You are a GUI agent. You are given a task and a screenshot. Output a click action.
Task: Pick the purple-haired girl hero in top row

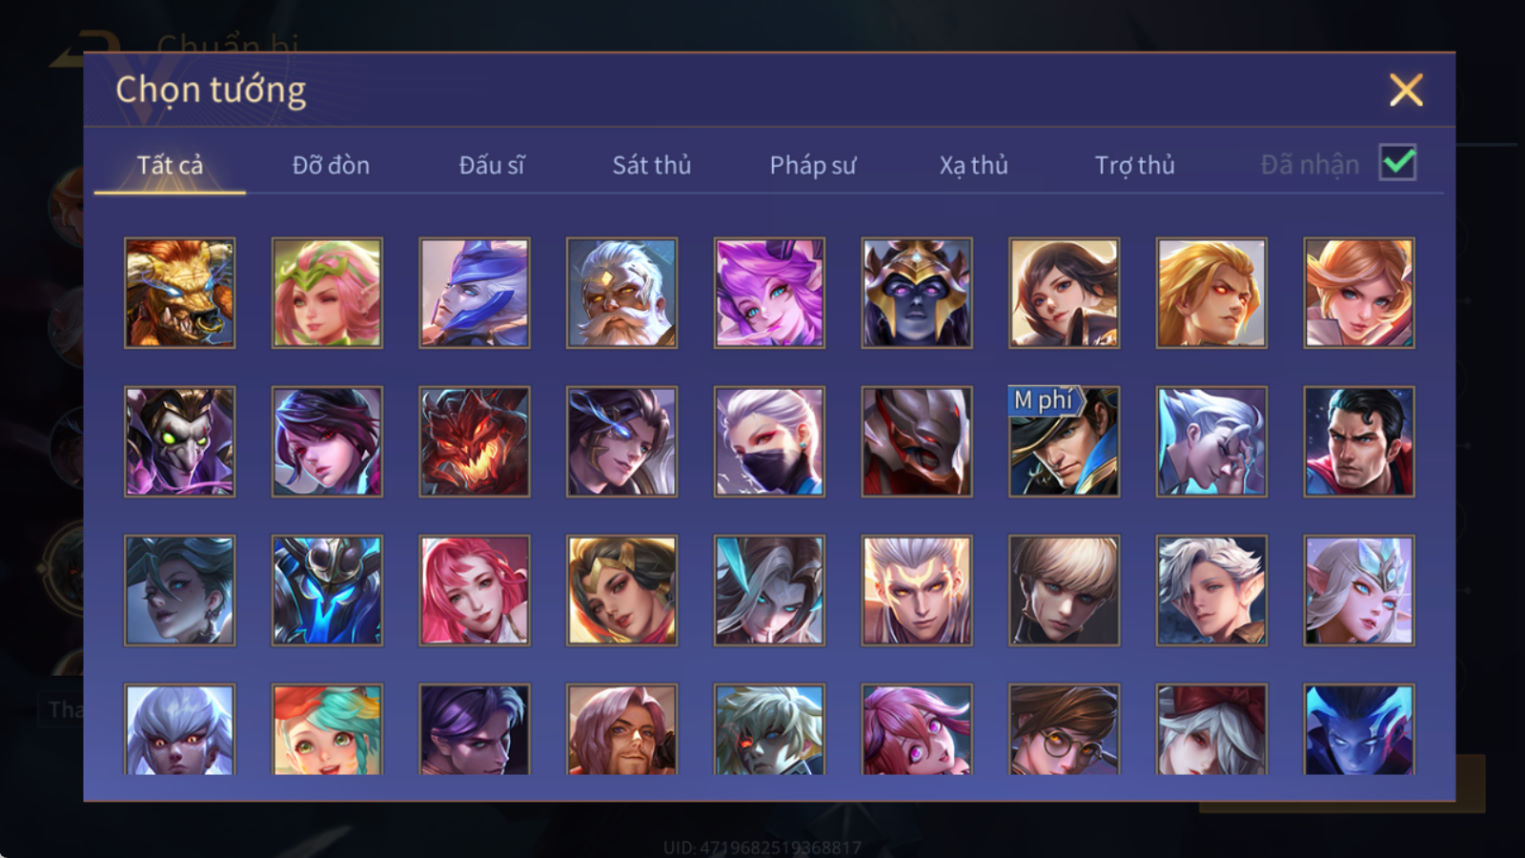(769, 293)
